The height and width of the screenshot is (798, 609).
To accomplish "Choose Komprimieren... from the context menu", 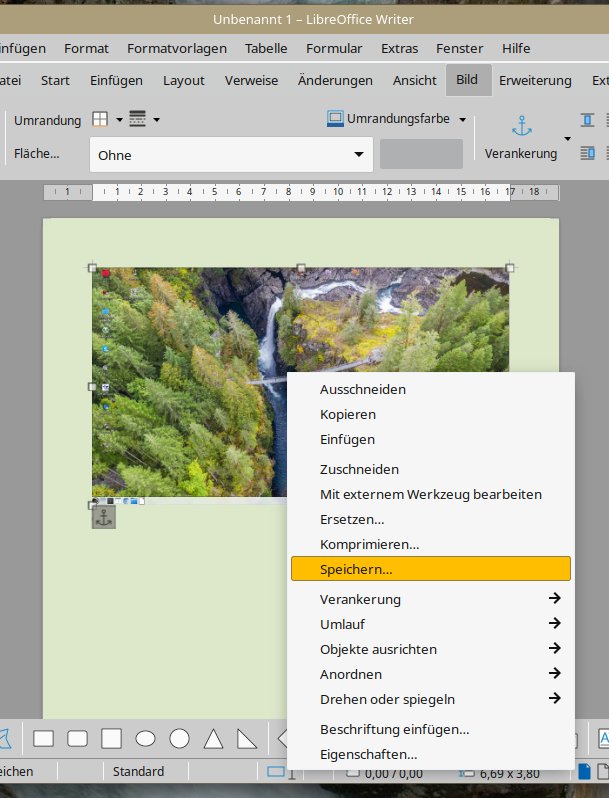I will click(x=431, y=544).
